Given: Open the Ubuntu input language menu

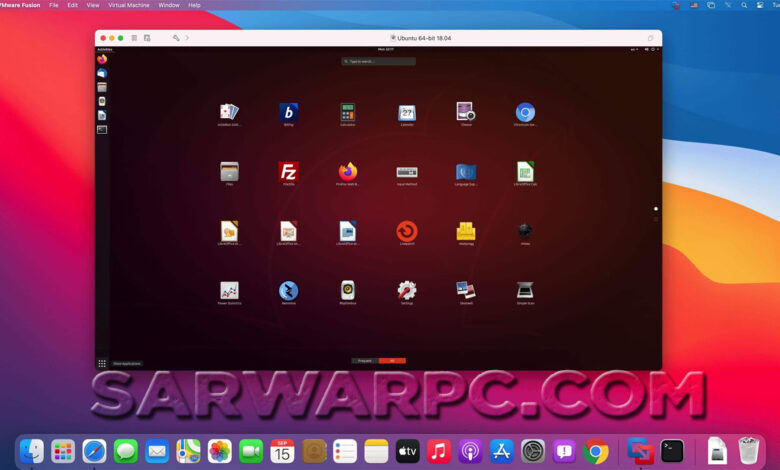Looking at the screenshot, I should [x=634, y=49].
